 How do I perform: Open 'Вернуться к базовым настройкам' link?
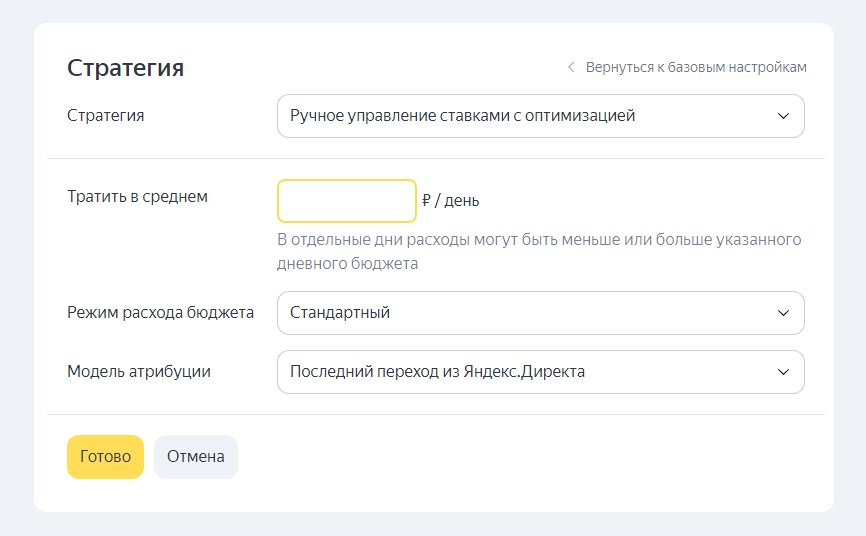click(x=696, y=68)
